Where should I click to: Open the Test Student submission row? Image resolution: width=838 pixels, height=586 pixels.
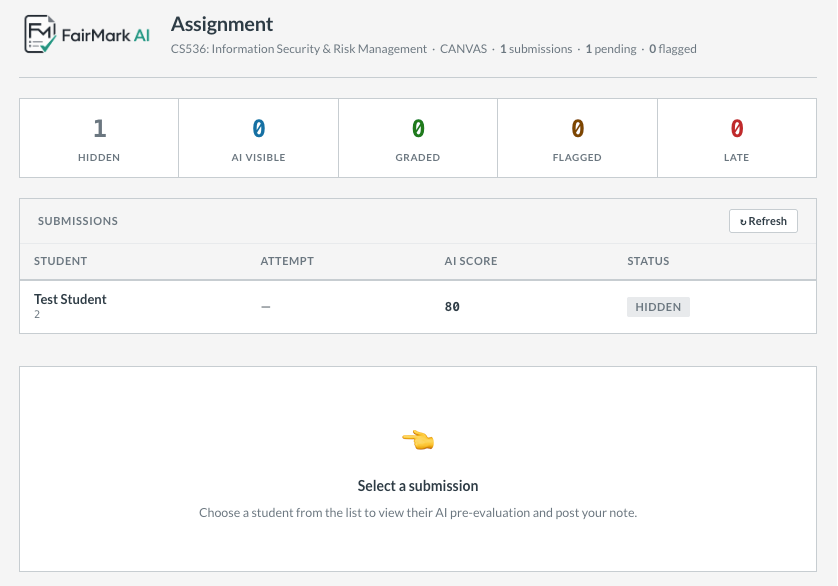(x=418, y=307)
